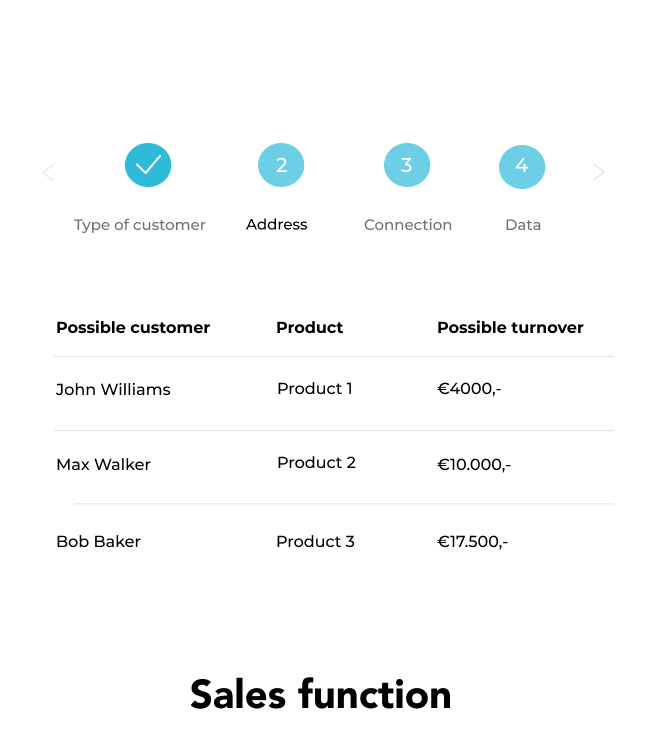Switch to the Address step label
Image resolution: width=650 pixels, height=750 pixels.
[x=276, y=224]
